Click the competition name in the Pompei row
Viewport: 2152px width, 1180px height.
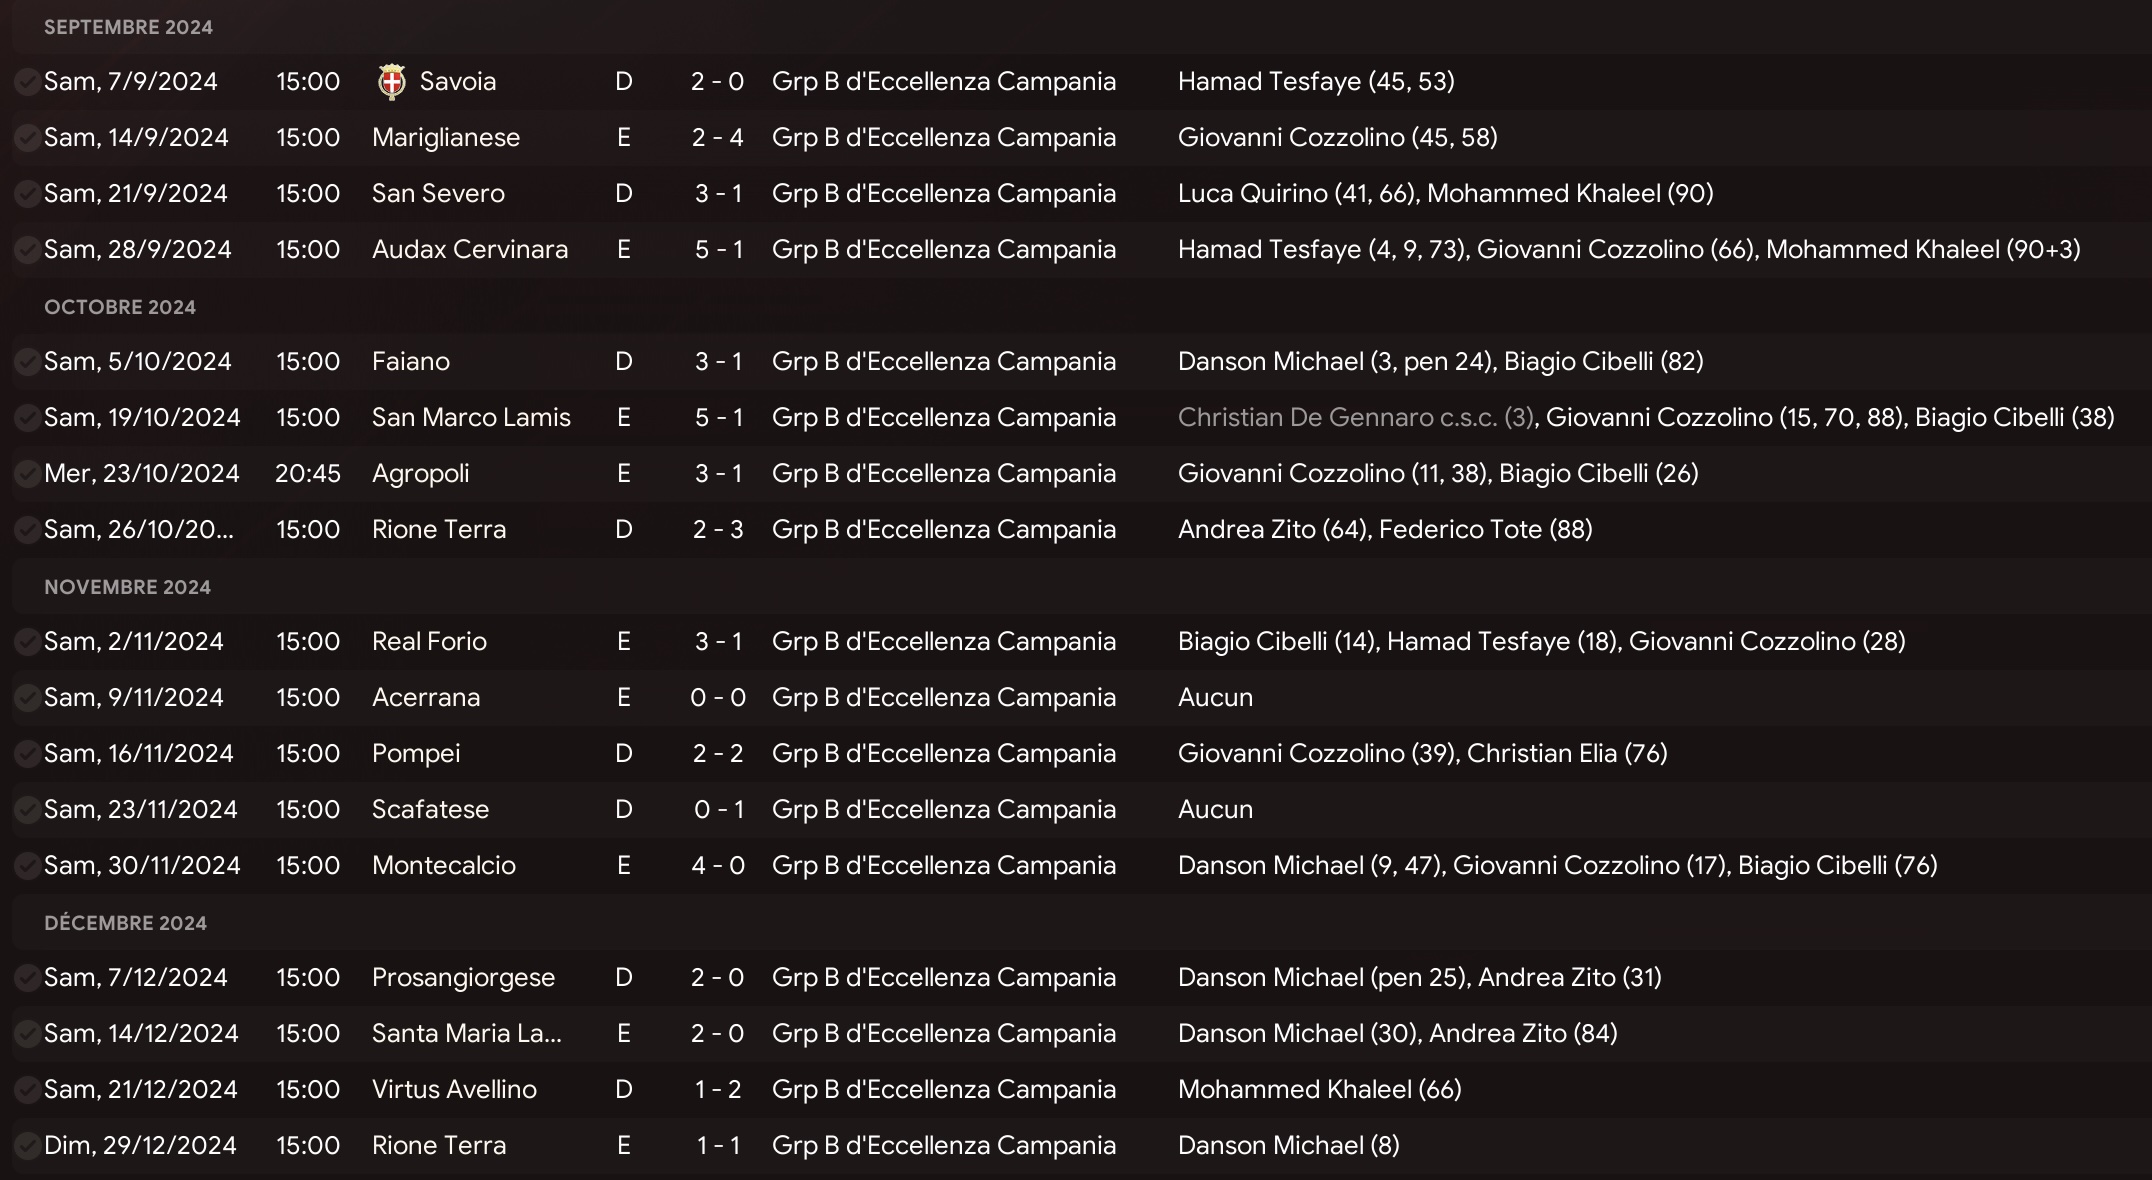[944, 754]
